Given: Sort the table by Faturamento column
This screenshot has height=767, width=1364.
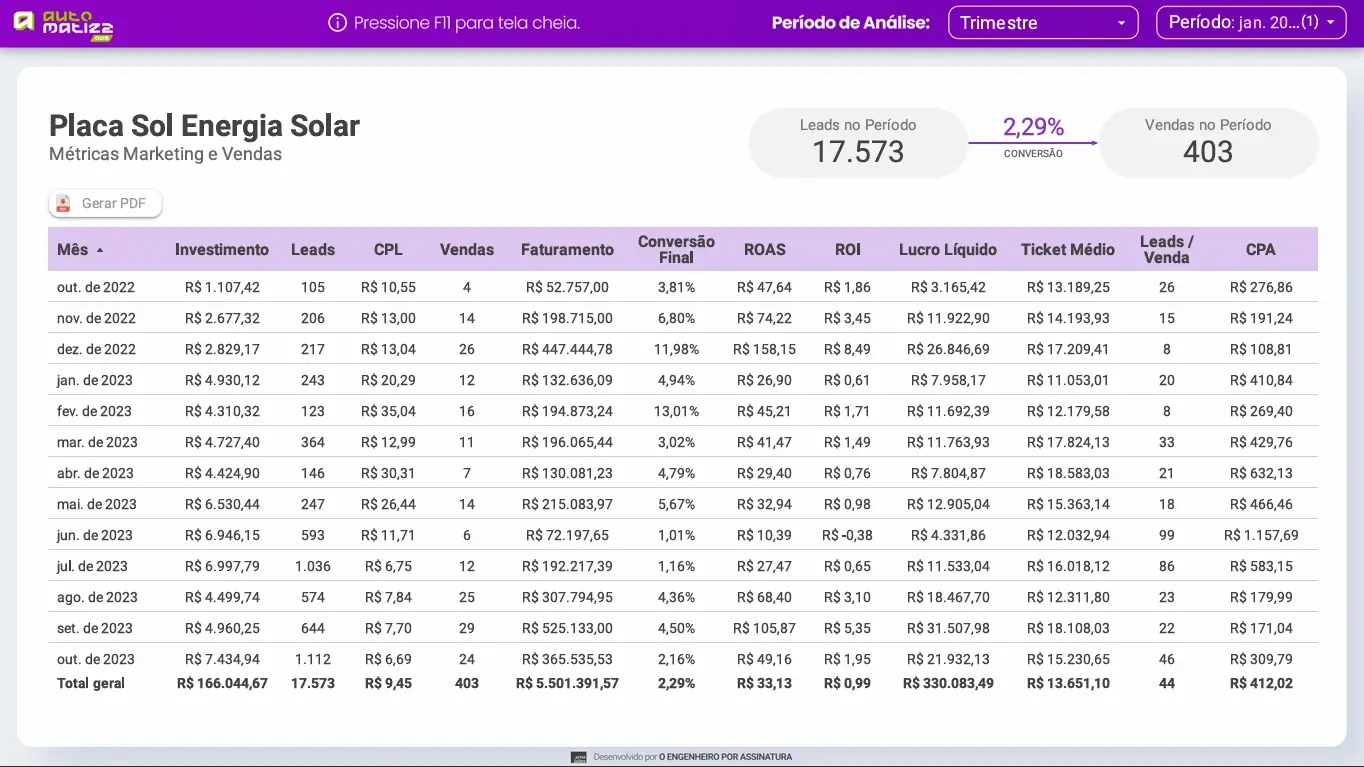Looking at the screenshot, I should (x=567, y=249).
